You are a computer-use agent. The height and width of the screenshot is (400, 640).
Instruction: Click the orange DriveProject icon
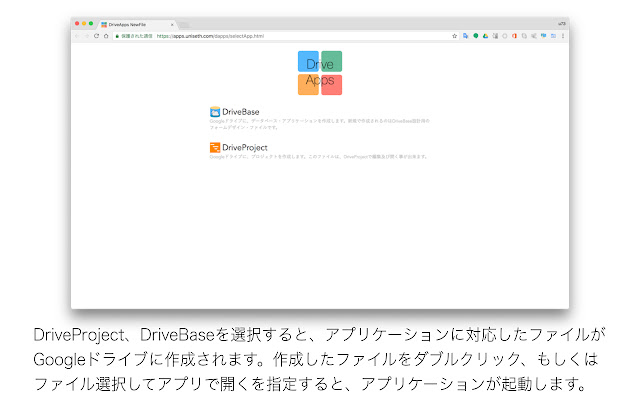(x=215, y=147)
